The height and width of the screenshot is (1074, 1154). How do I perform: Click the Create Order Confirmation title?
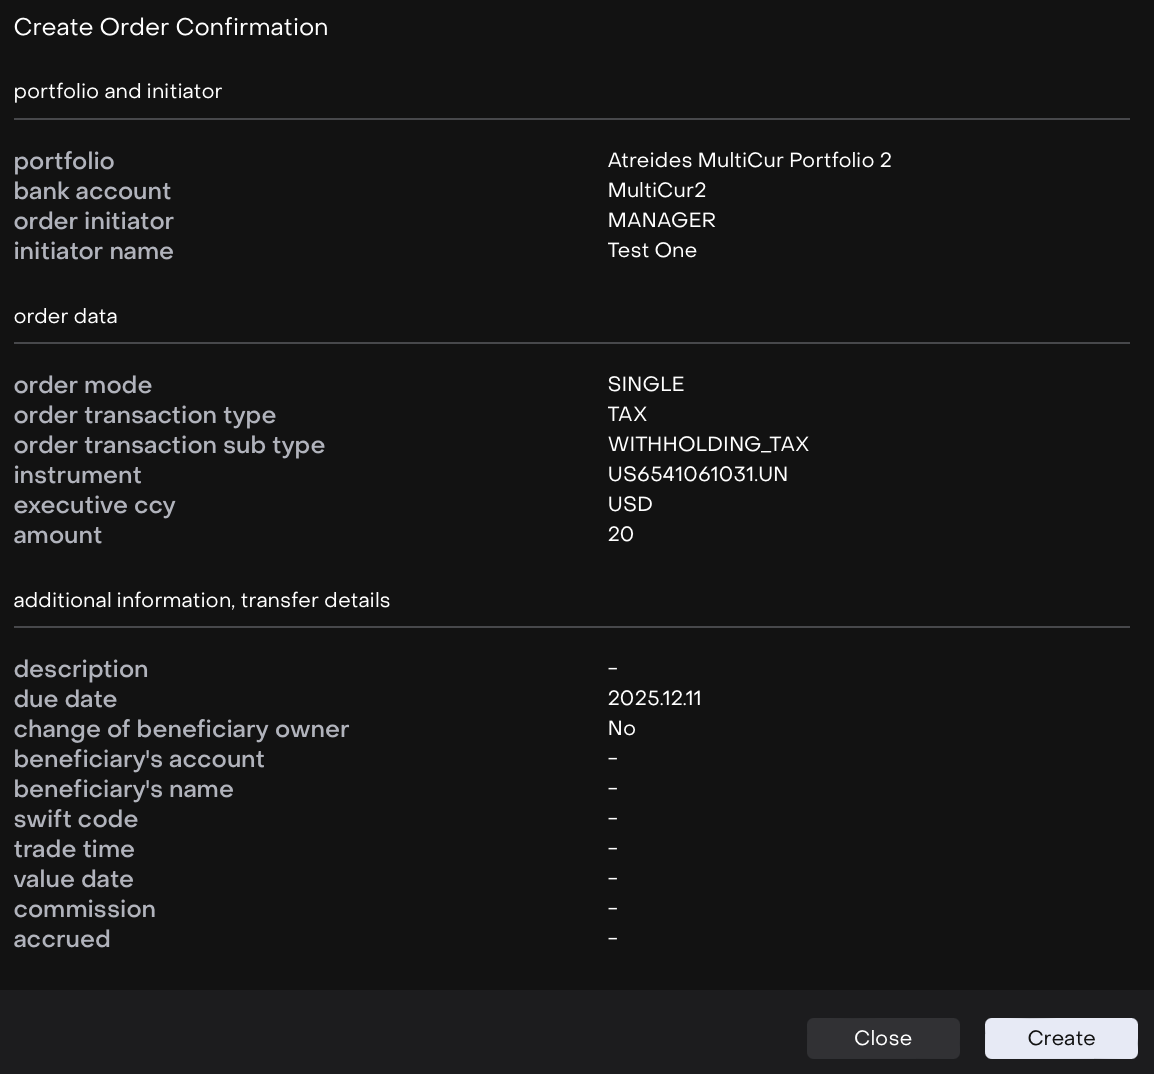(171, 27)
